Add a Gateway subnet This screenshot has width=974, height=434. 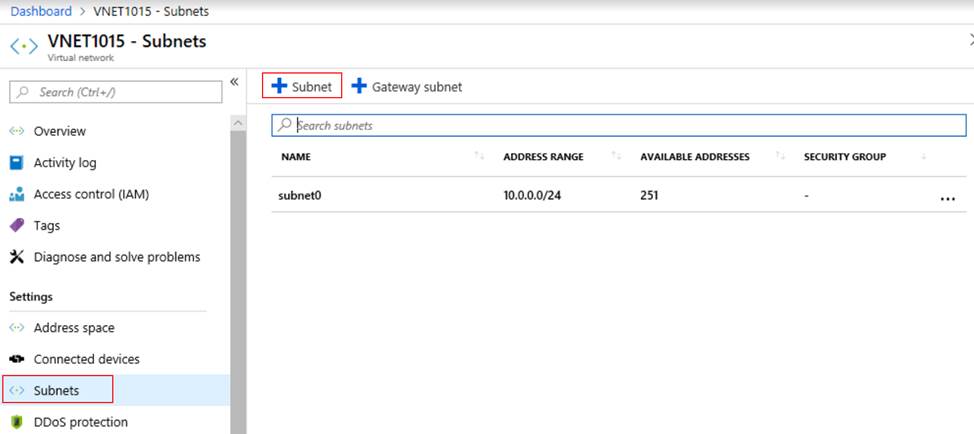(406, 87)
